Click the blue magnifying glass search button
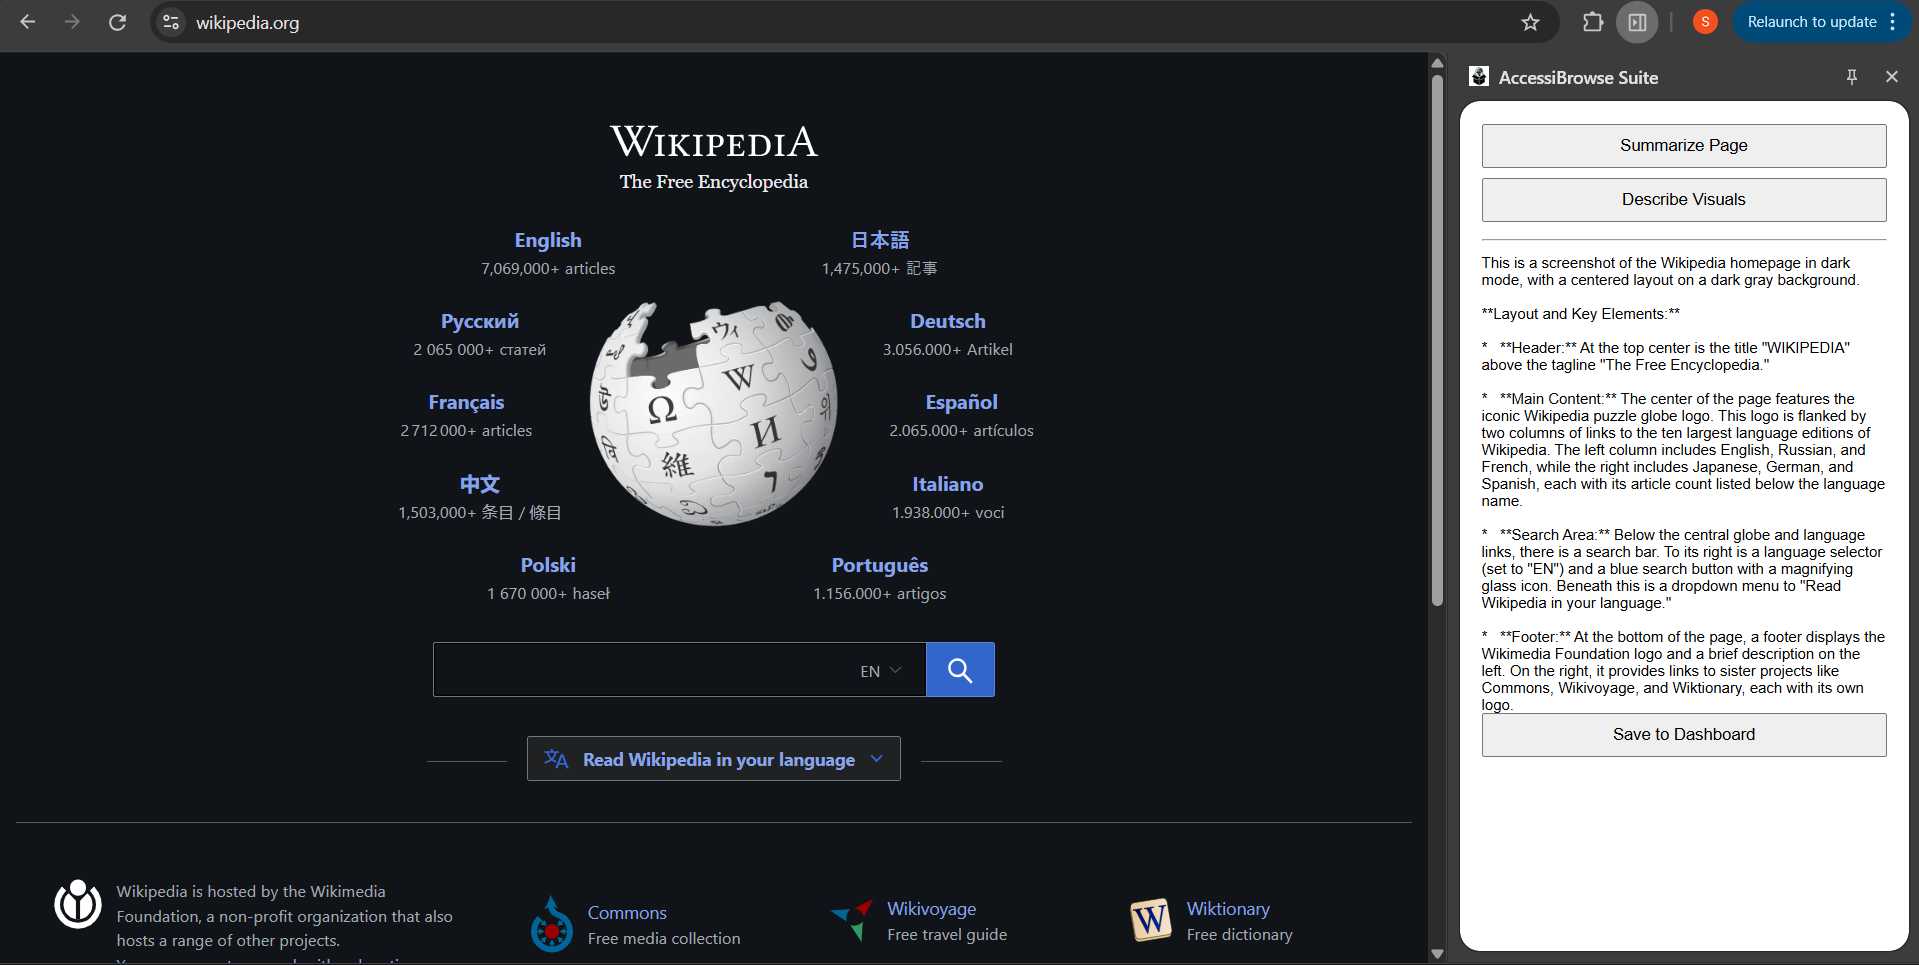 click(960, 670)
